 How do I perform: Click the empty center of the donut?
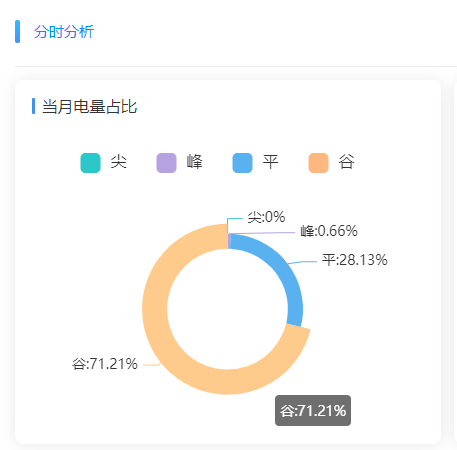pyautogui.click(x=227, y=309)
